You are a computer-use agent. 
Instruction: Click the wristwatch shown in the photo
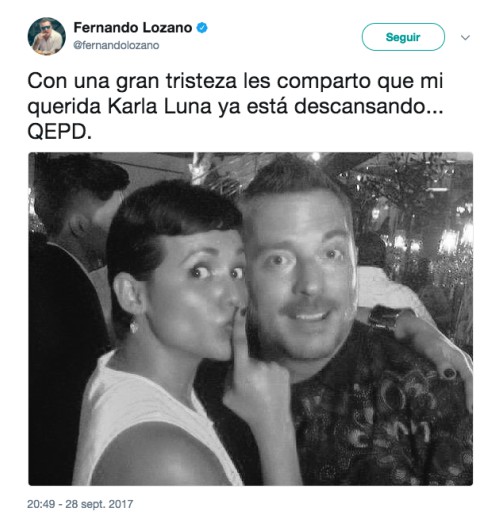(x=384, y=317)
